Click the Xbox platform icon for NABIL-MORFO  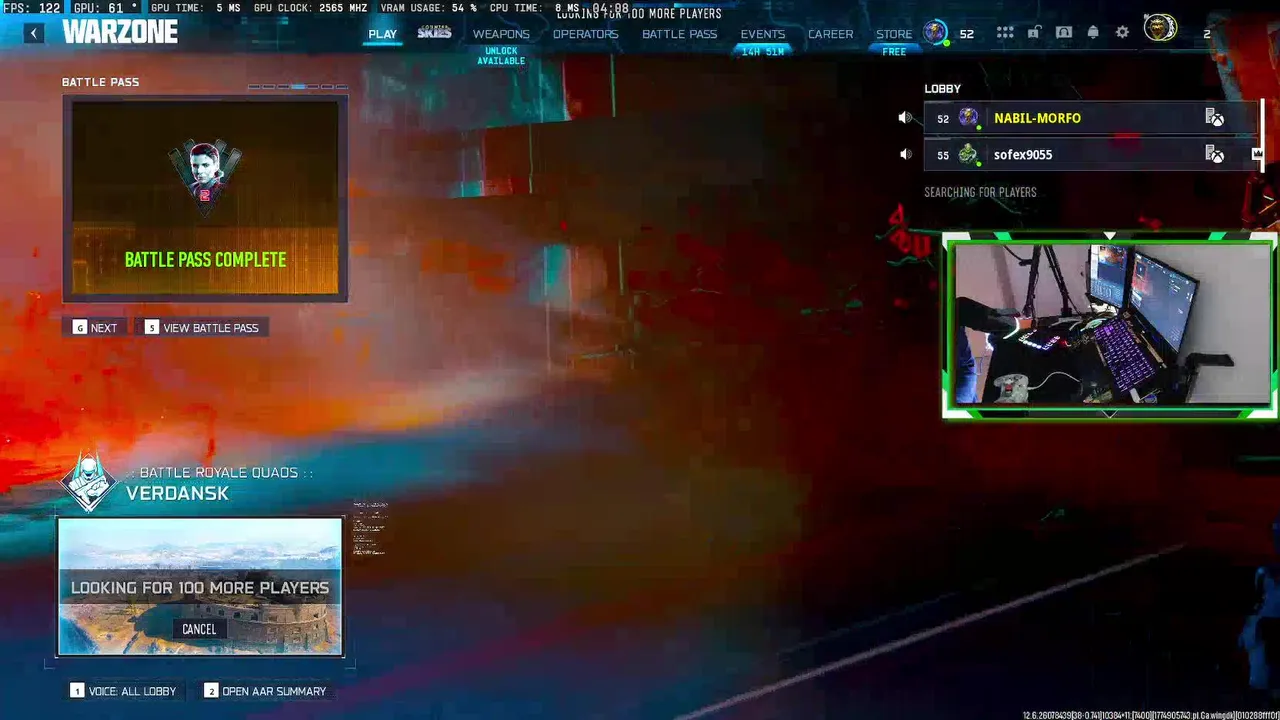[x=1214, y=118]
